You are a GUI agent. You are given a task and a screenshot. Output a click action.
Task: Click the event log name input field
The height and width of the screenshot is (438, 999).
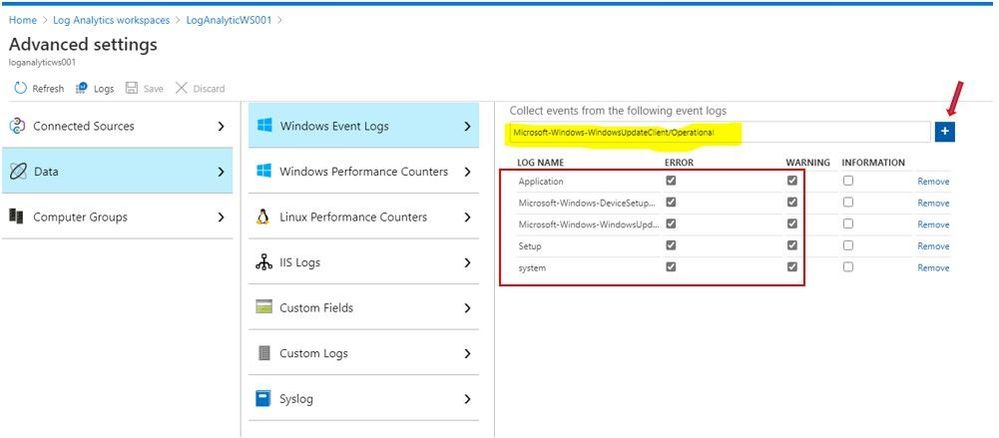click(720, 132)
